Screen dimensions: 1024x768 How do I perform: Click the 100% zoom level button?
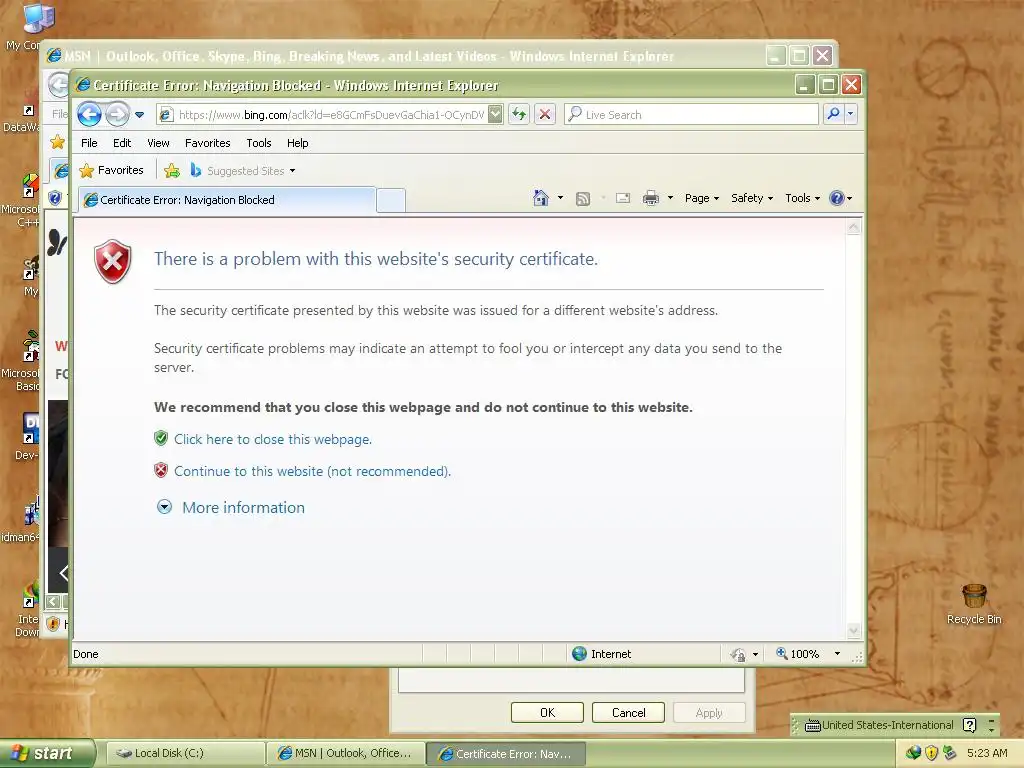797,654
